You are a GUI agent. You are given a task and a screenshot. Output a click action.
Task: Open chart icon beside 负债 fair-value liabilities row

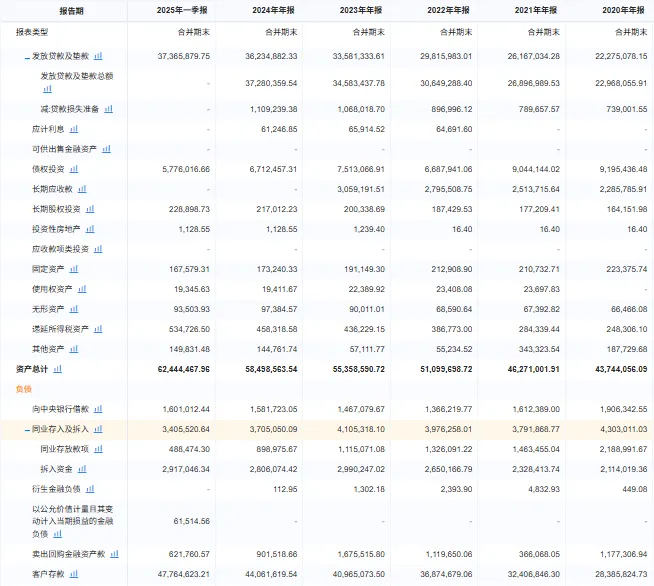click(58, 534)
